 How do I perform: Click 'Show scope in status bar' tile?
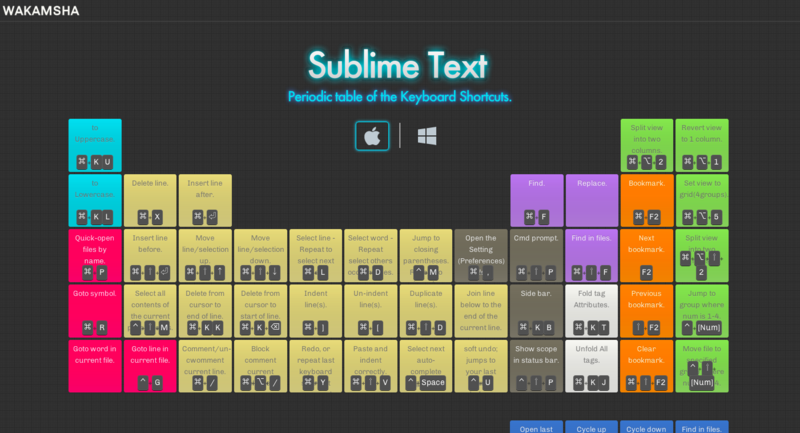tap(537, 366)
